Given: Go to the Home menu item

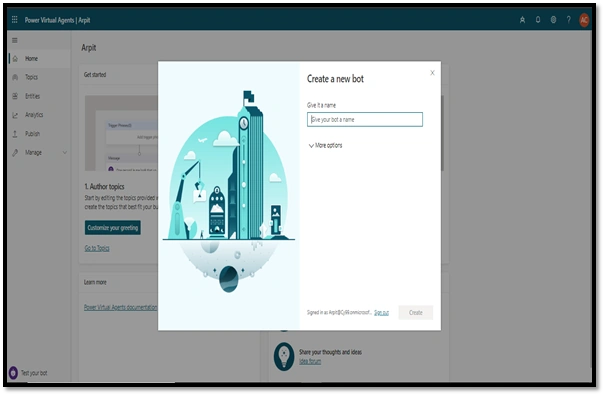Looking at the screenshot, I should pyautogui.click(x=39, y=59).
